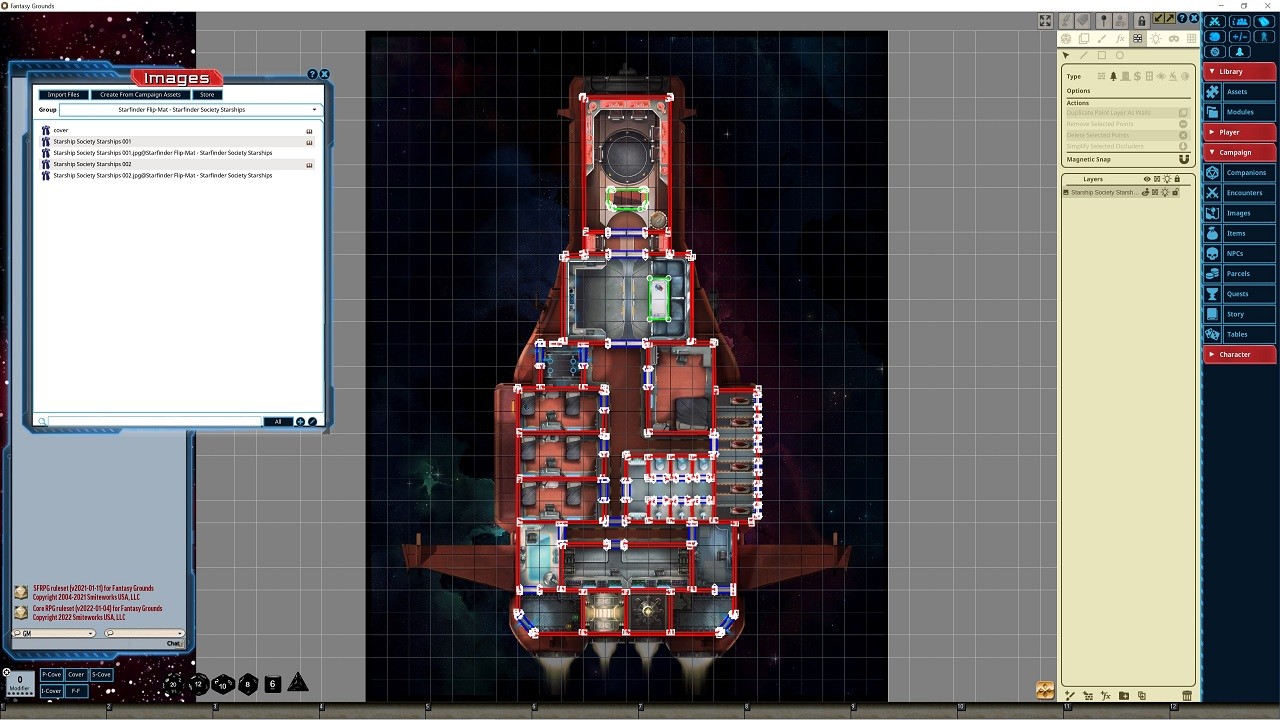Toggle the eye visibility icon in the Layers header

[1146, 179]
